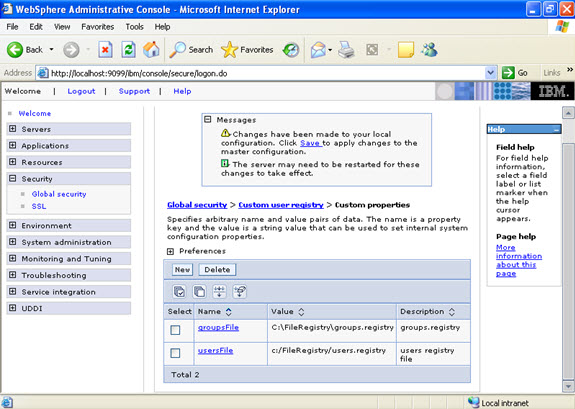
Task: Sort by the Description column arrows
Action: 452,312
